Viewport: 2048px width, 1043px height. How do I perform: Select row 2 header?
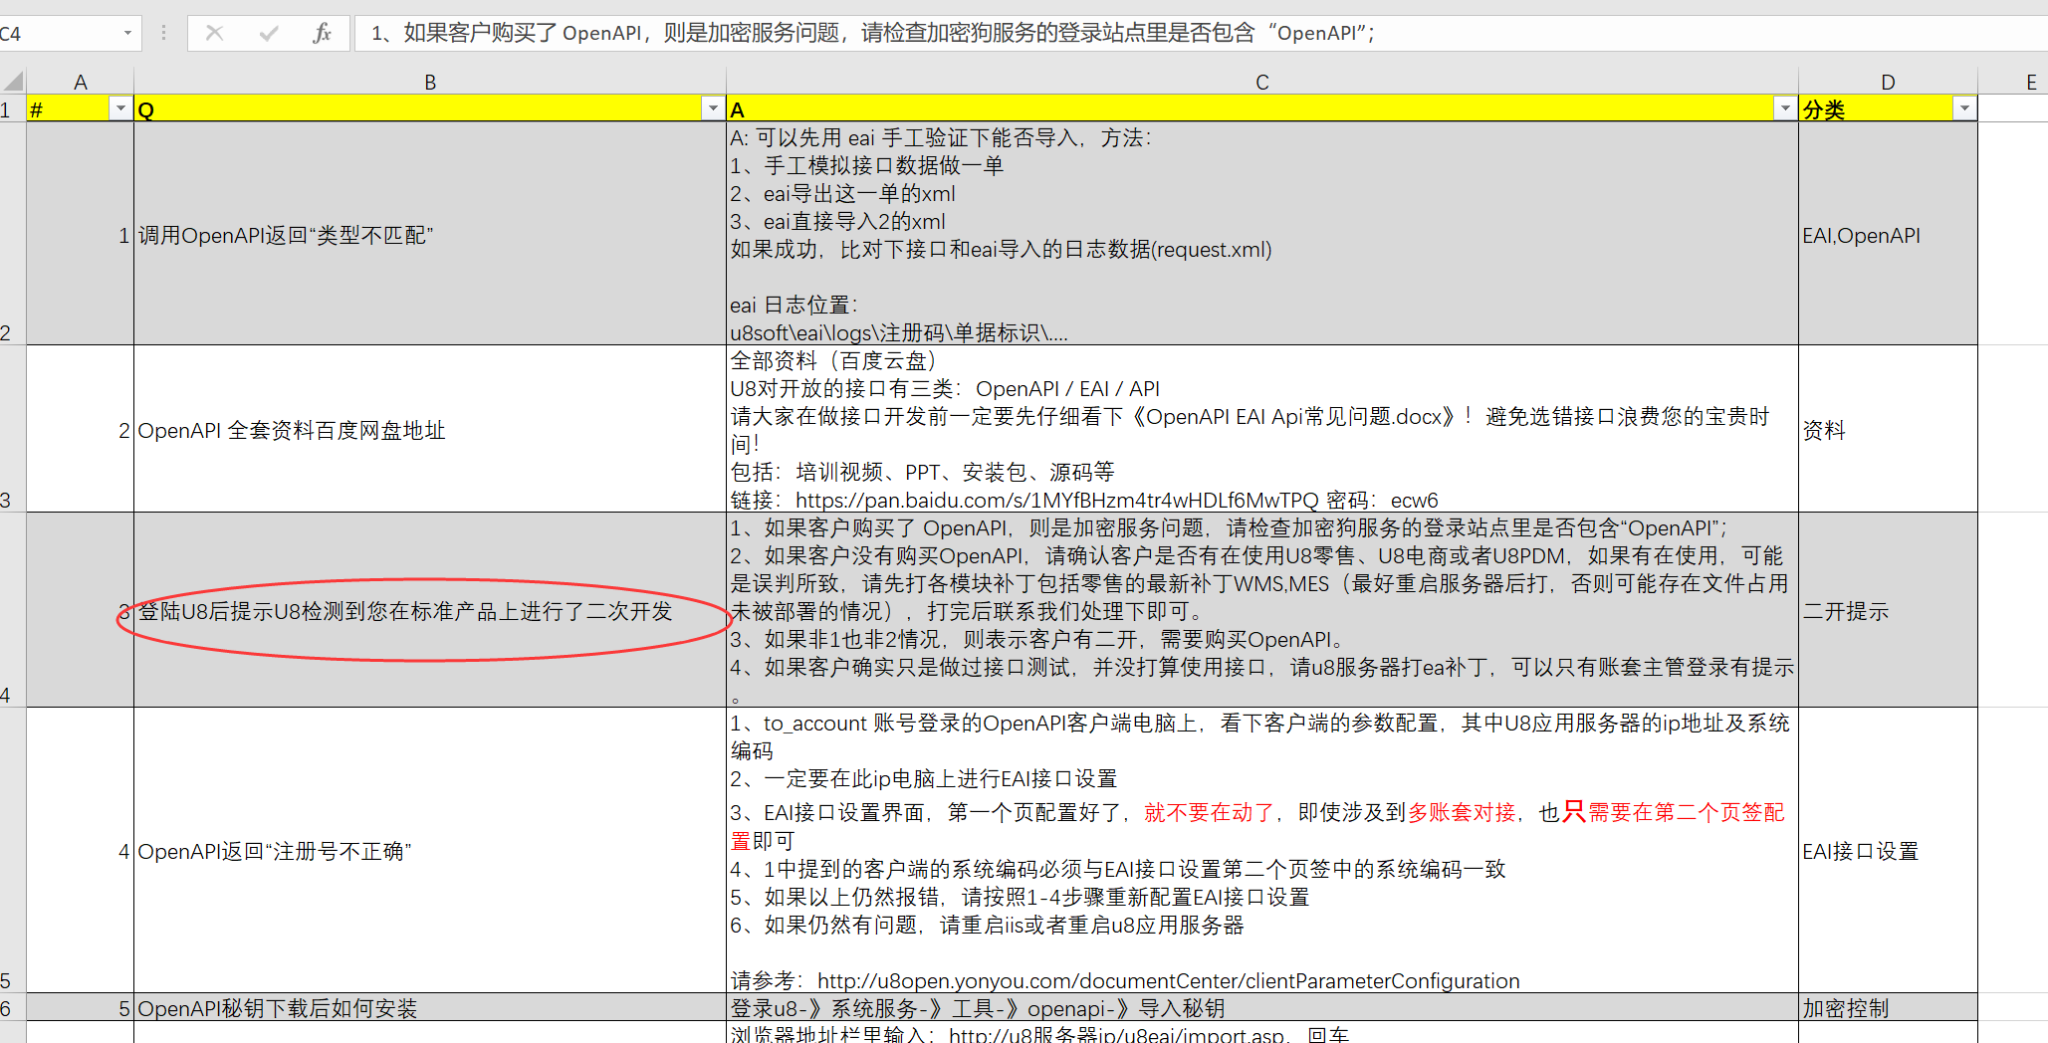tap(13, 234)
